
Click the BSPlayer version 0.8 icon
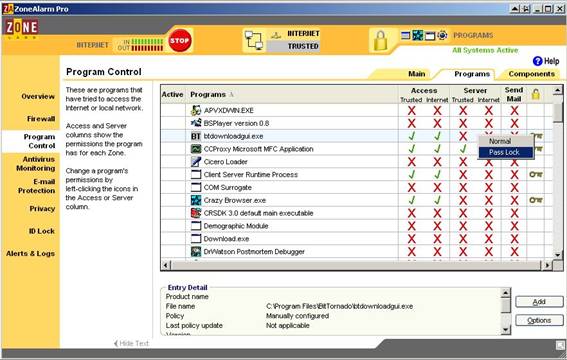[x=196, y=123]
